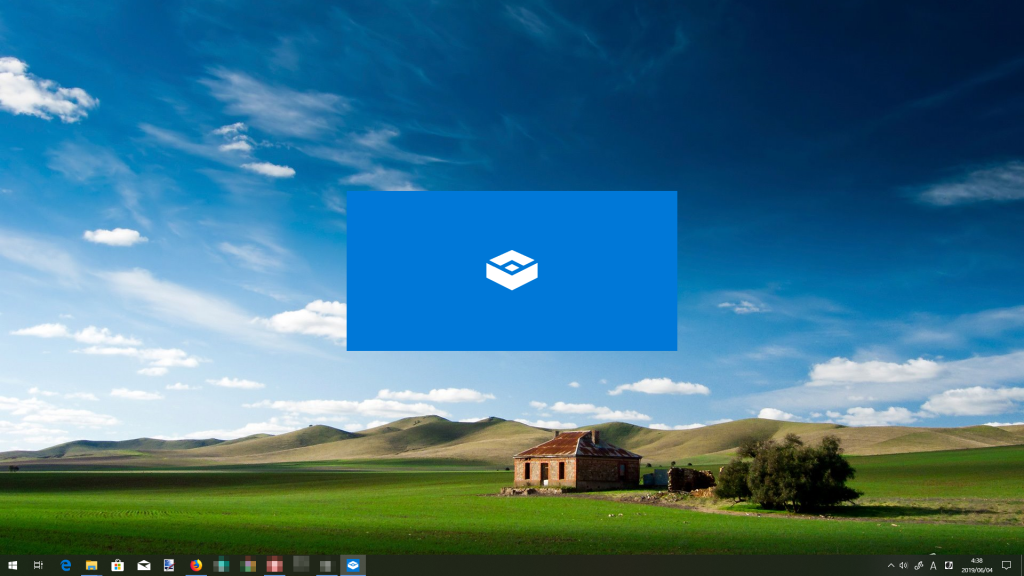The width and height of the screenshot is (1024, 576).
Task: Click the Show Desktop strip at the taskbar's far edge
Action: 1021,565
